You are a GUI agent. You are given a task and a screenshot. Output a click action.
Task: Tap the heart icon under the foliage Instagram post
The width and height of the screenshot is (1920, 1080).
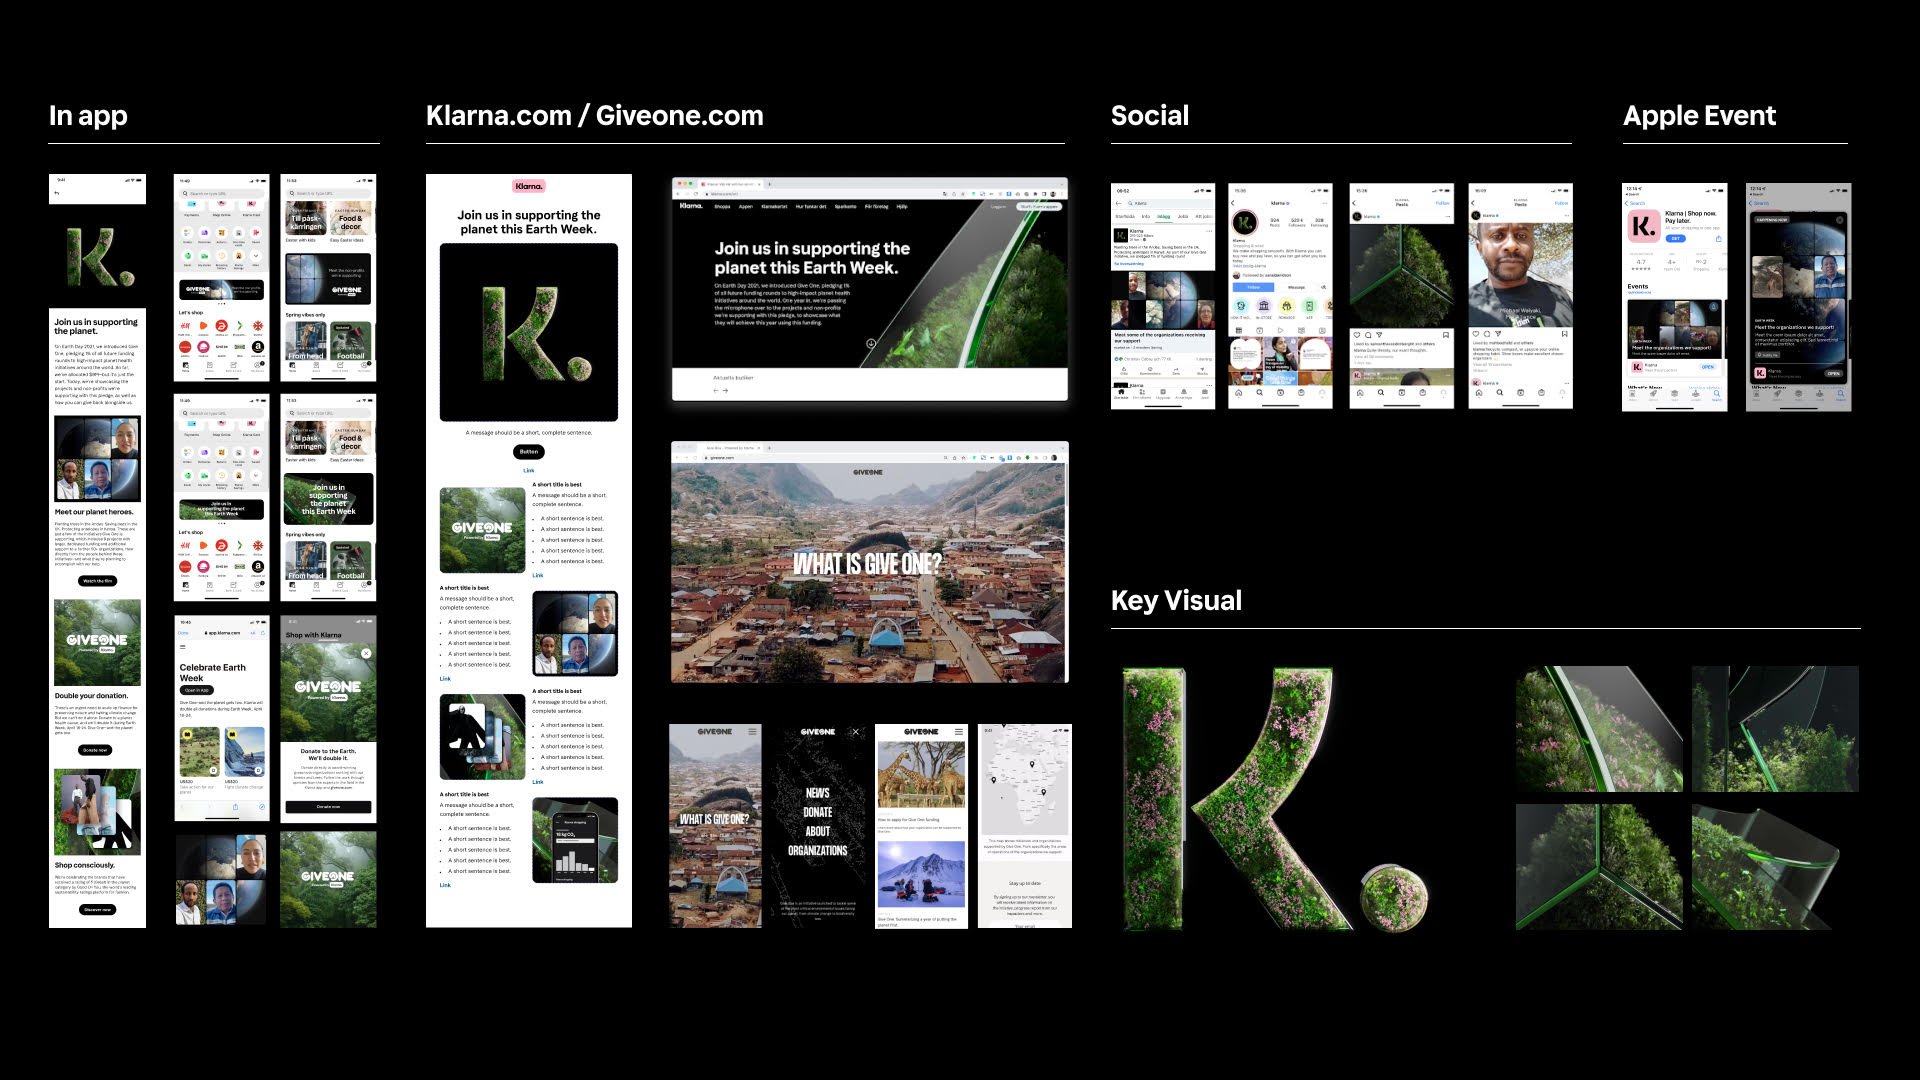click(1355, 335)
